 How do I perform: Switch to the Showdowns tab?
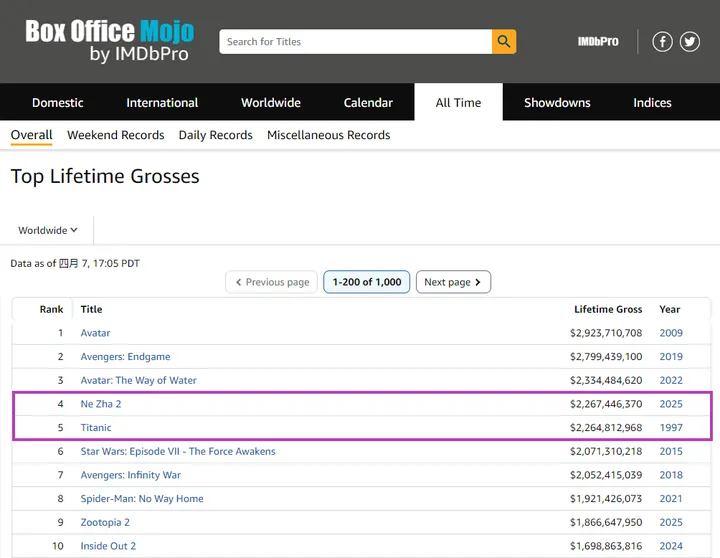click(x=557, y=103)
